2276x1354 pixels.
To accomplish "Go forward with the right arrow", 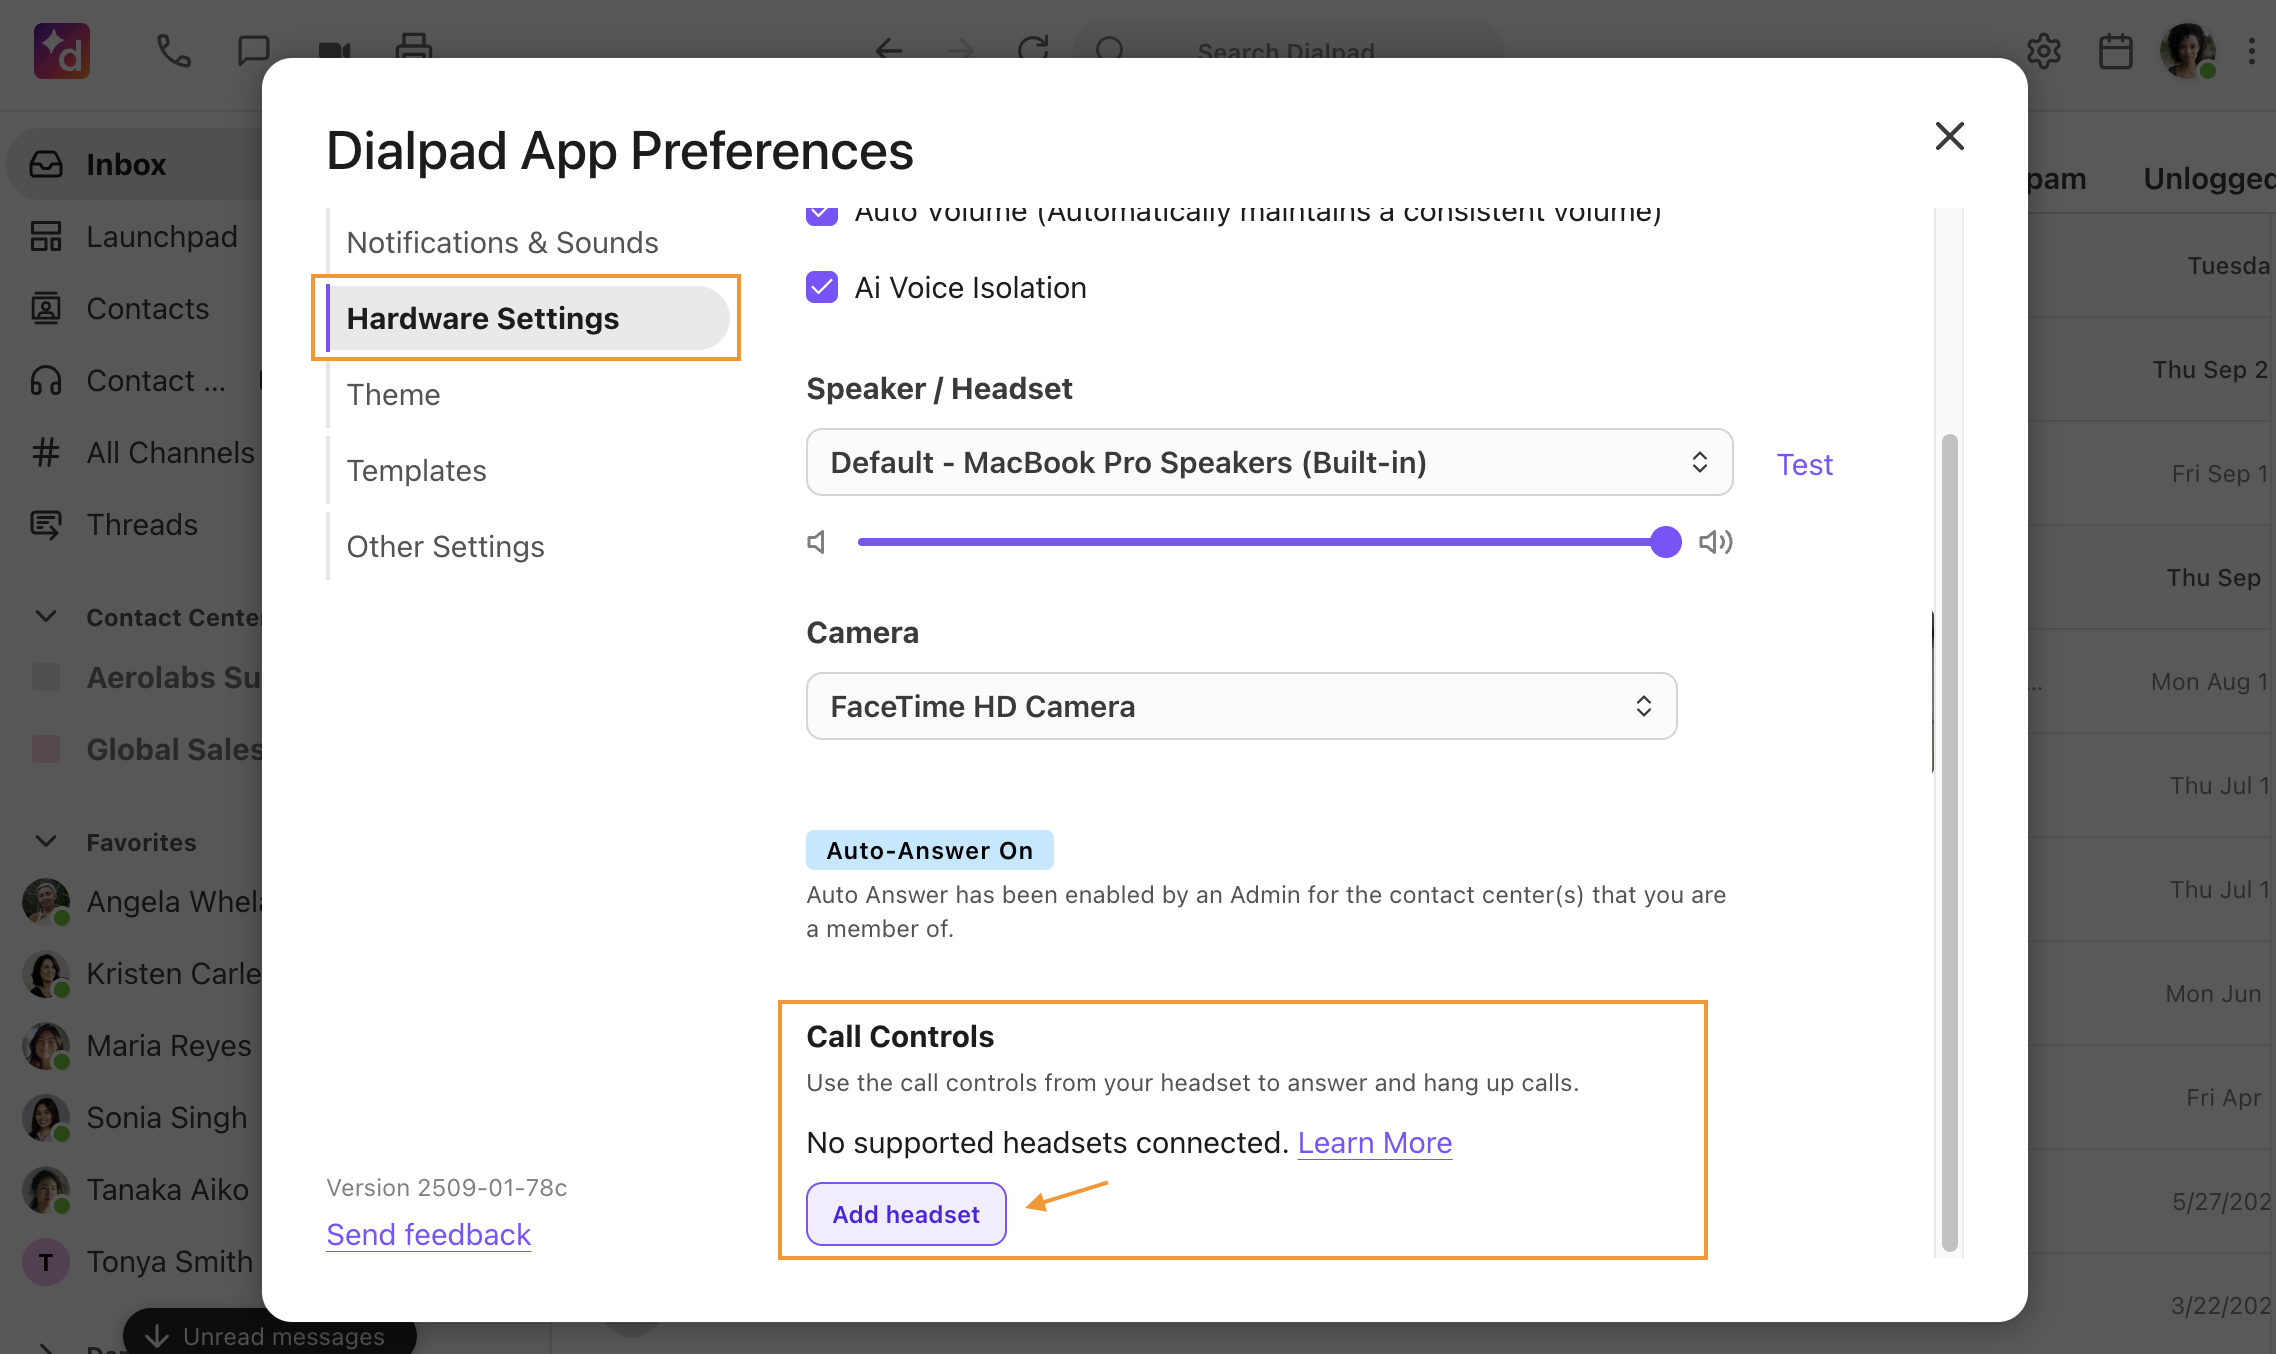I will click(960, 49).
